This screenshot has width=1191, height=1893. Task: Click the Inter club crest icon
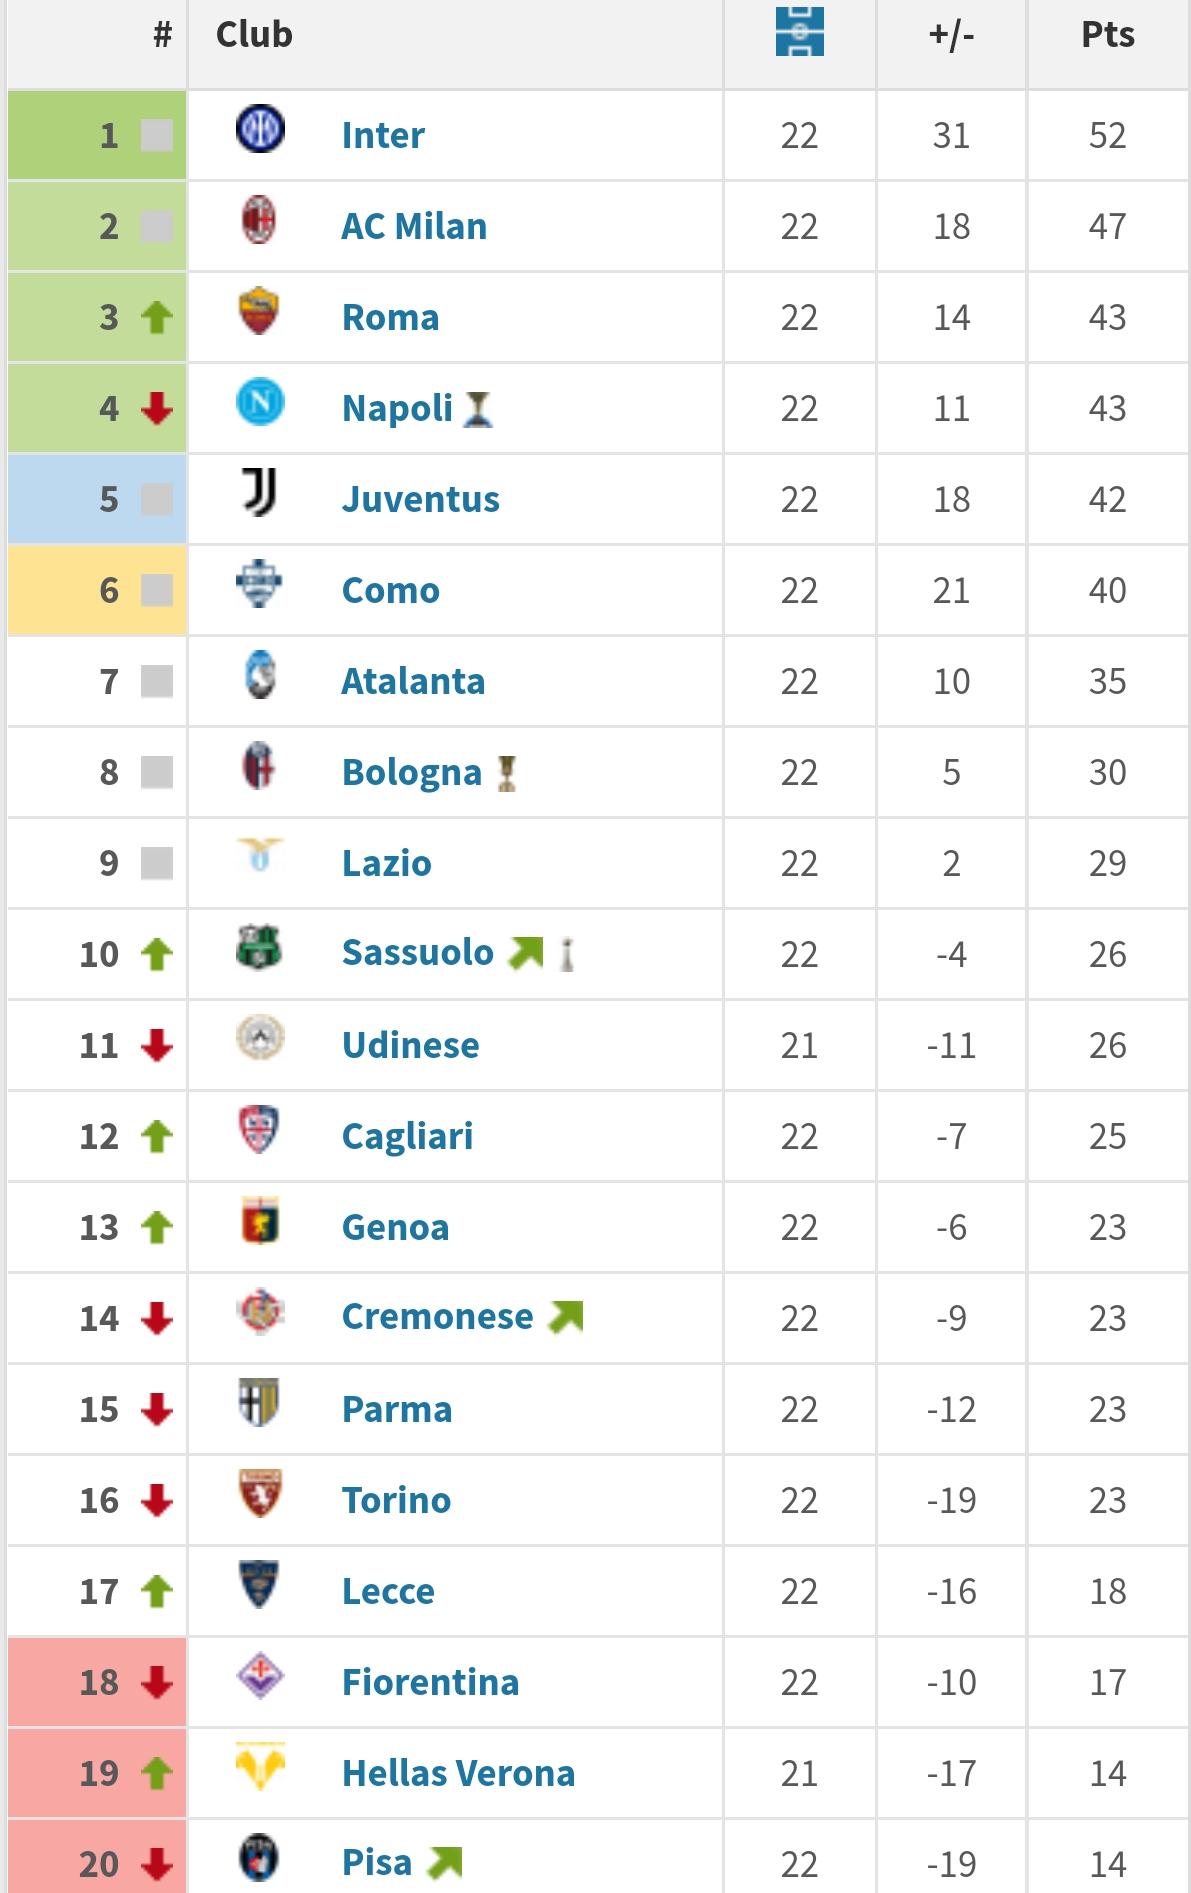[260, 130]
